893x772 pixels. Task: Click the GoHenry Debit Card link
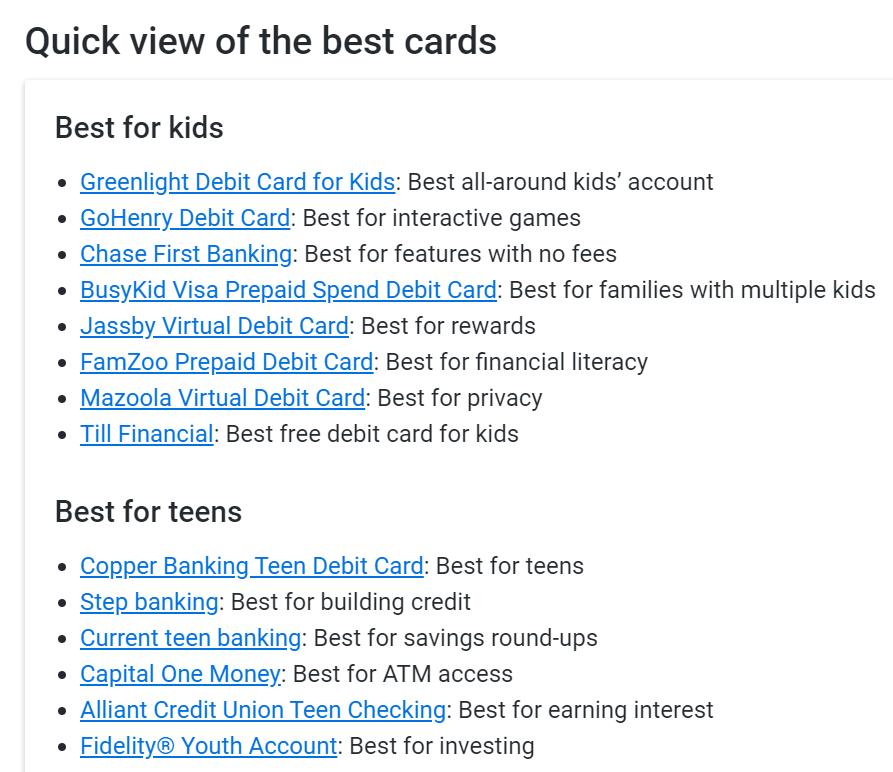[185, 218]
